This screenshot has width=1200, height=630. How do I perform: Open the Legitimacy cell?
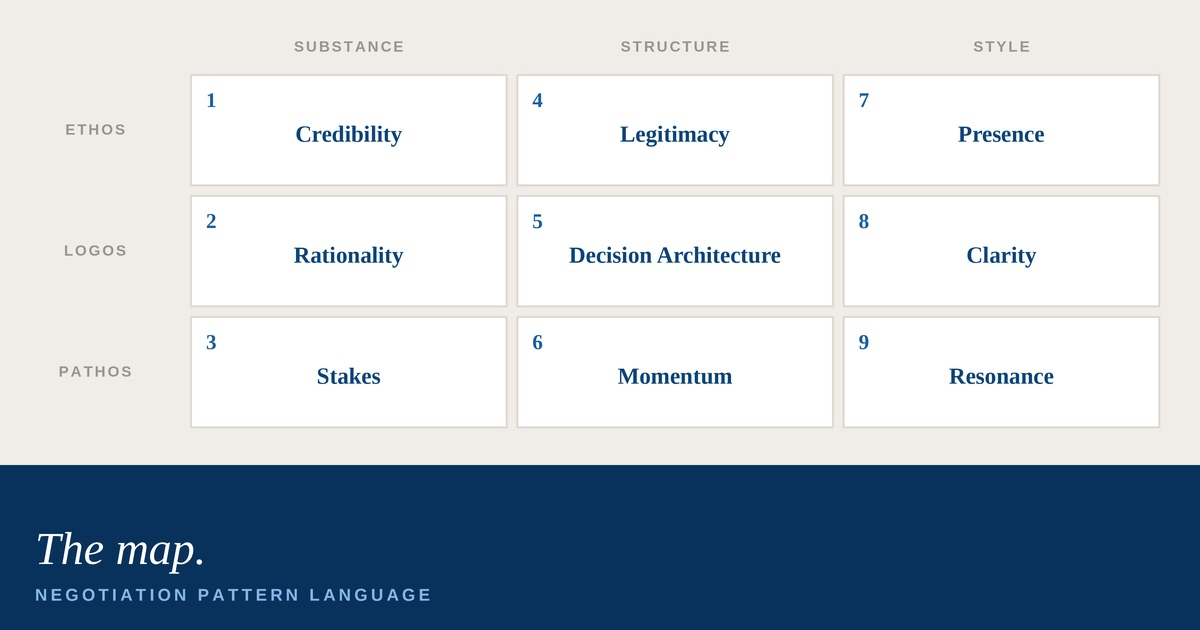point(675,130)
